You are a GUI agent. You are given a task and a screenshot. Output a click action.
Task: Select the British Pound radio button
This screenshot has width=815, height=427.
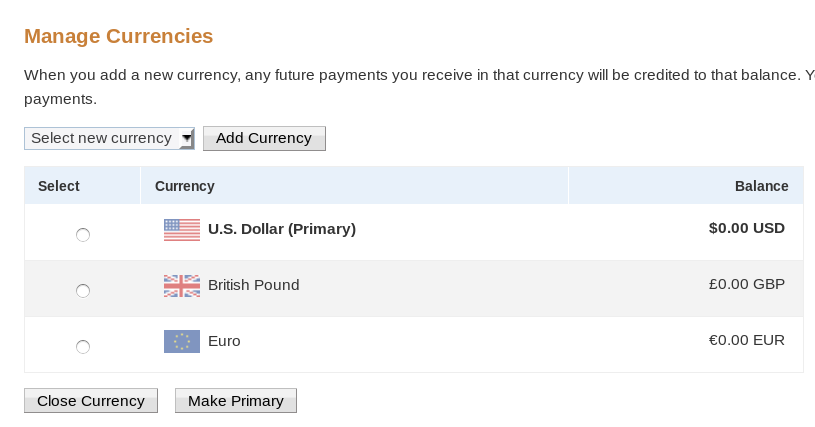pos(83,291)
